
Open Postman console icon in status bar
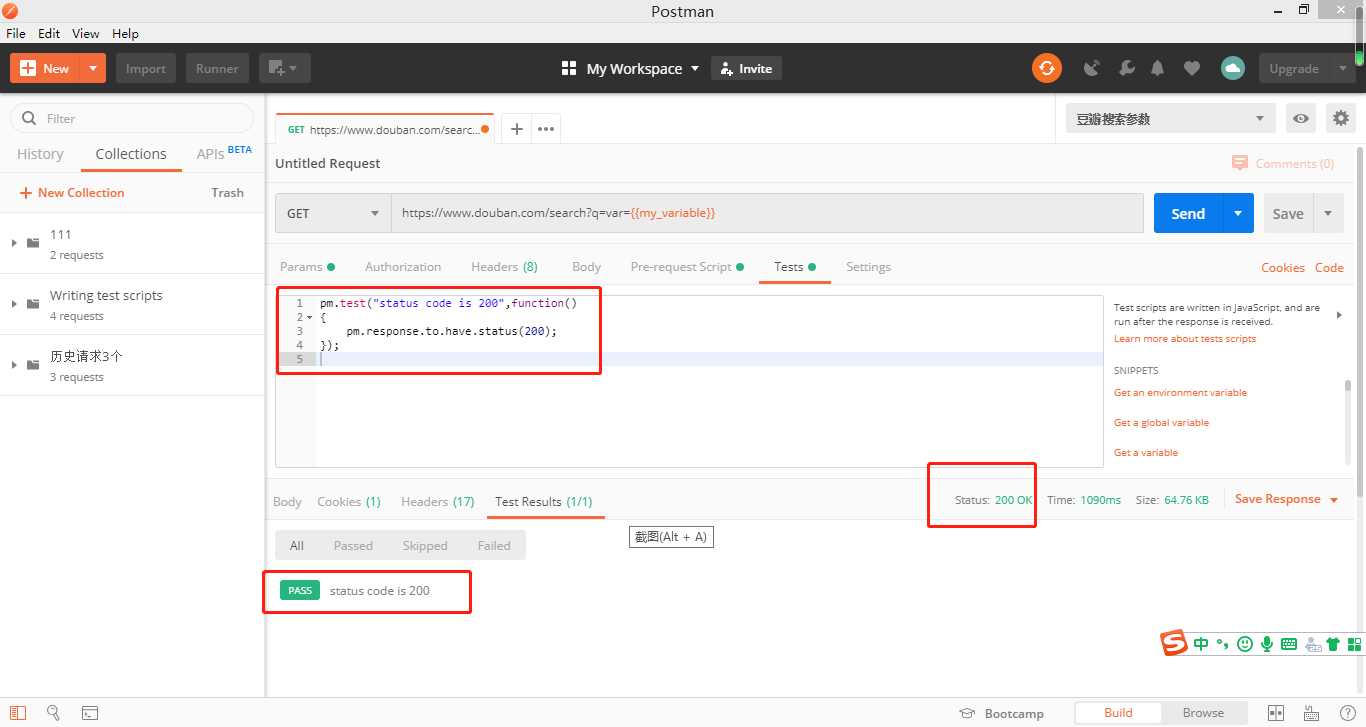(x=89, y=713)
